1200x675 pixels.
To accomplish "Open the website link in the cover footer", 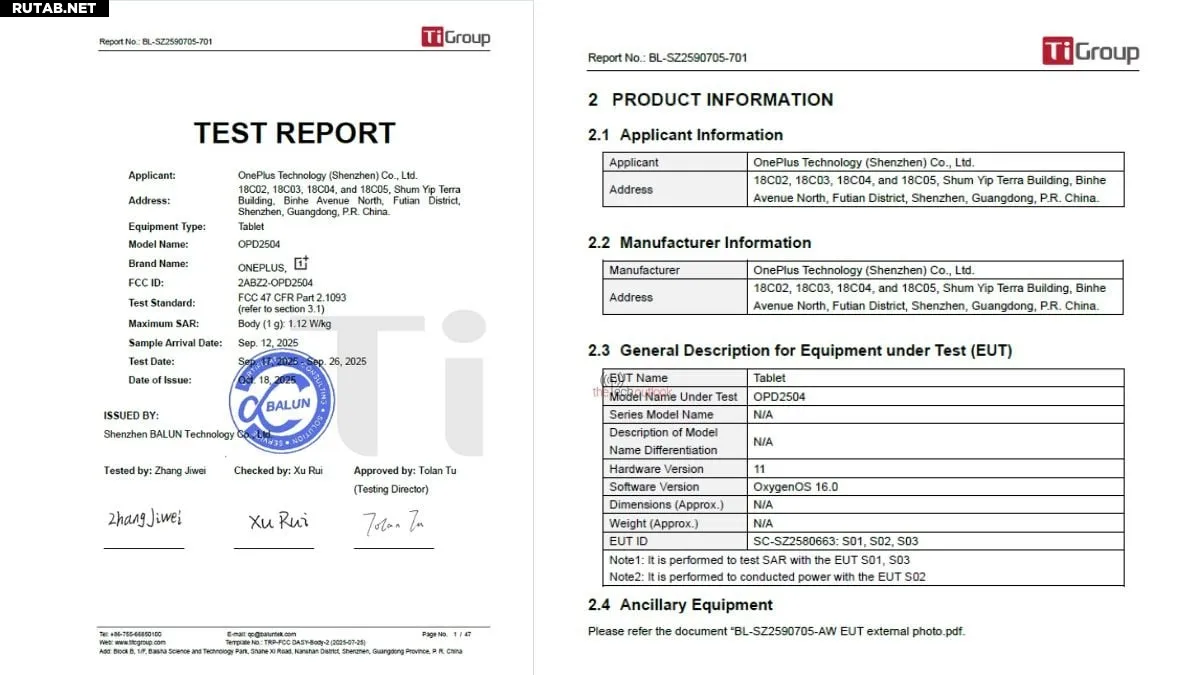I will pyautogui.click(x=138, y=642).
